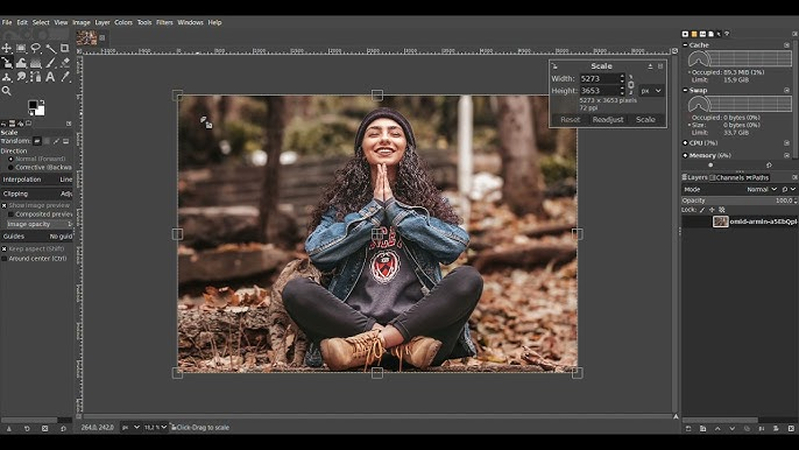Click the Height input field showing 3653

[599, 91]
